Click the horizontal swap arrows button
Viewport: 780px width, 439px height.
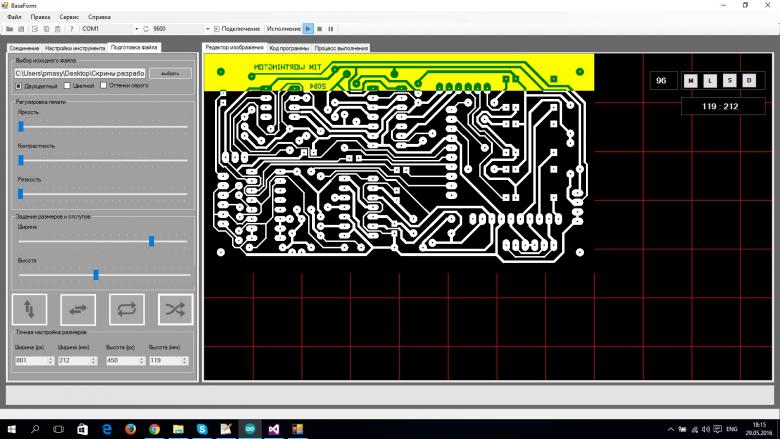point(78,309)
